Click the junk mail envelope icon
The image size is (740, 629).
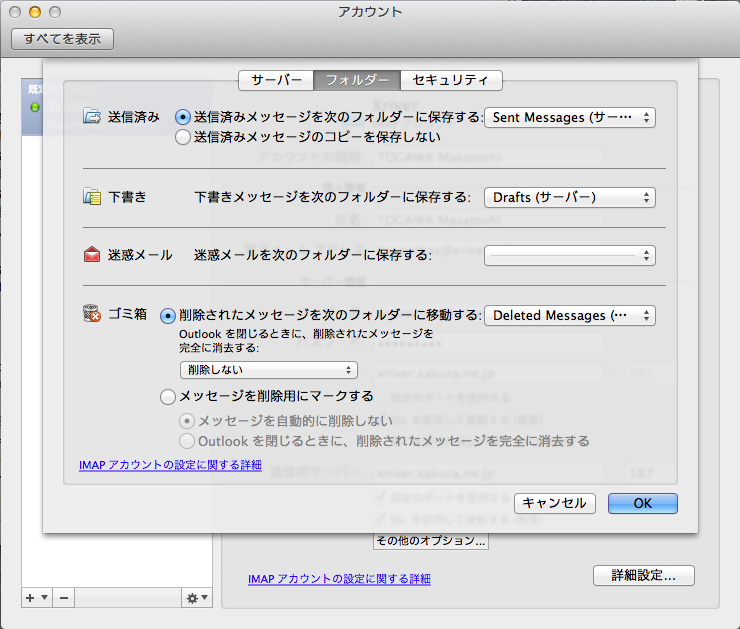(92, 255)
